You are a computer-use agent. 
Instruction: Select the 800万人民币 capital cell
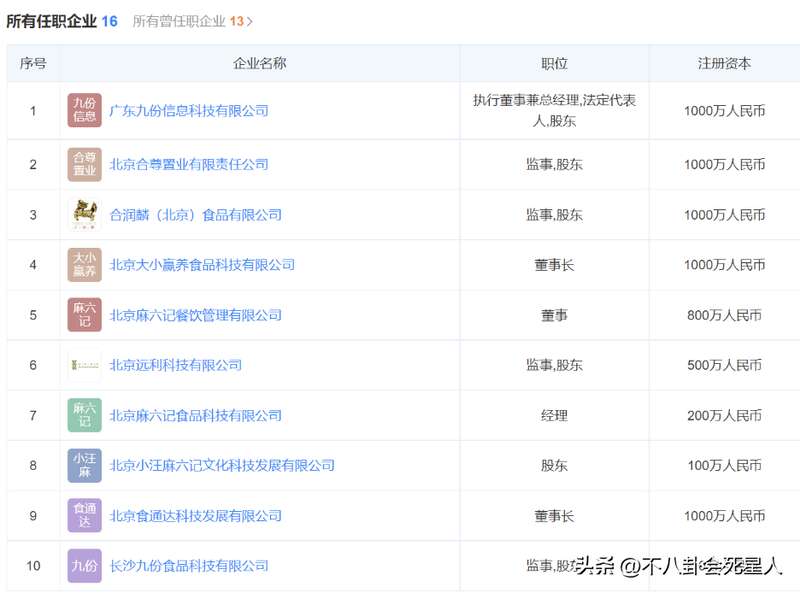click(x=724, y=315)
